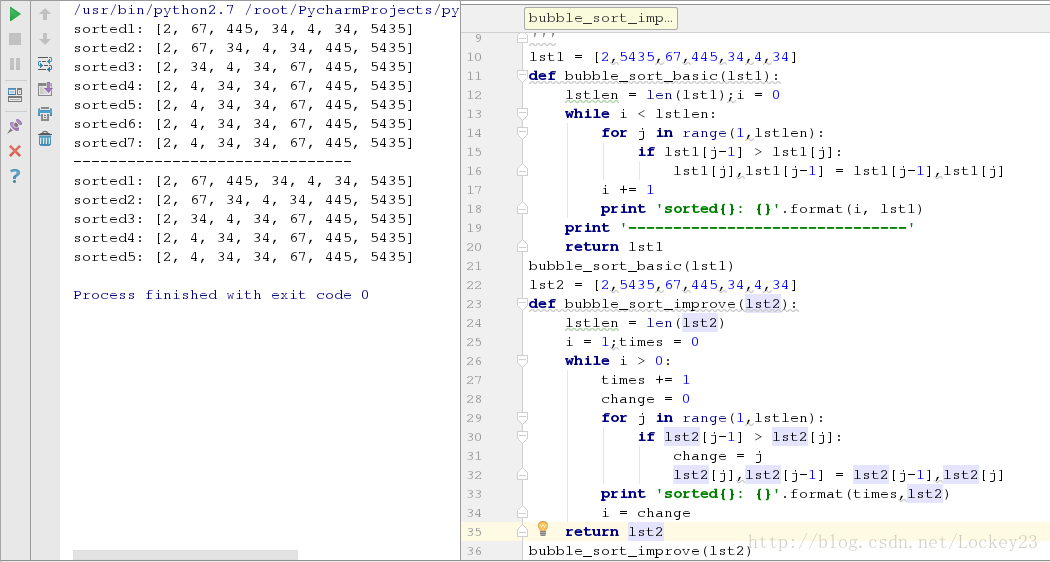Print console output using printer icon
Screen dimensions: 1050x562
pos(45,113)
